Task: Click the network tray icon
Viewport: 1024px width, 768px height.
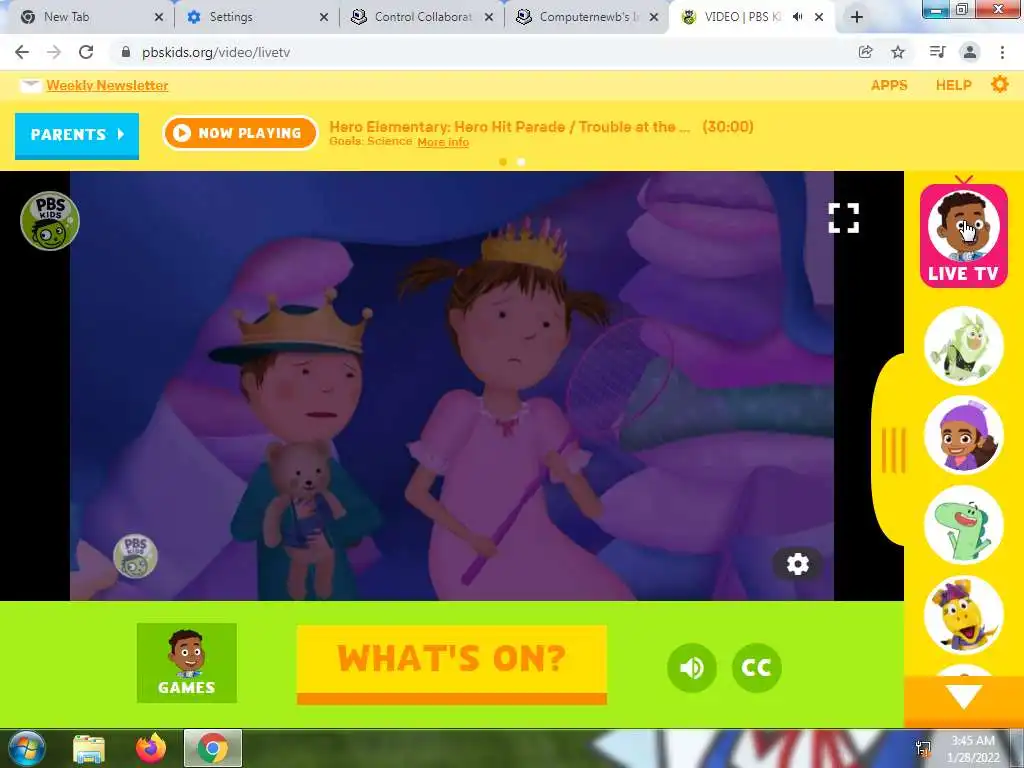Action: [x=923, y=749]
